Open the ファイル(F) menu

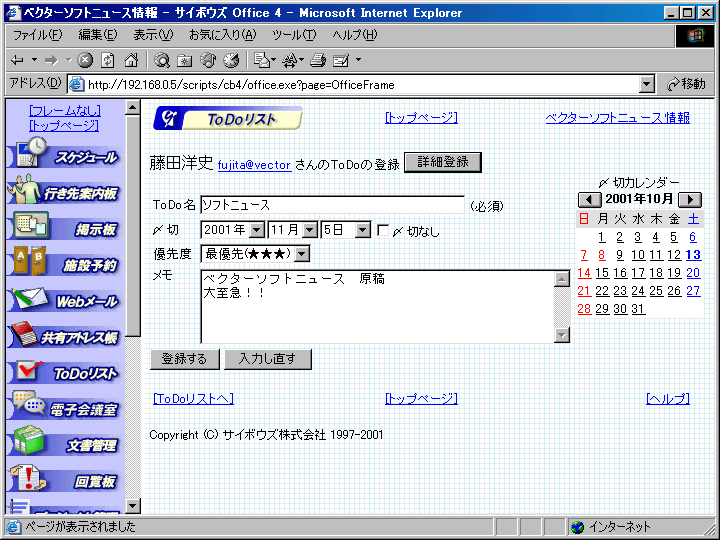(37, 35)
